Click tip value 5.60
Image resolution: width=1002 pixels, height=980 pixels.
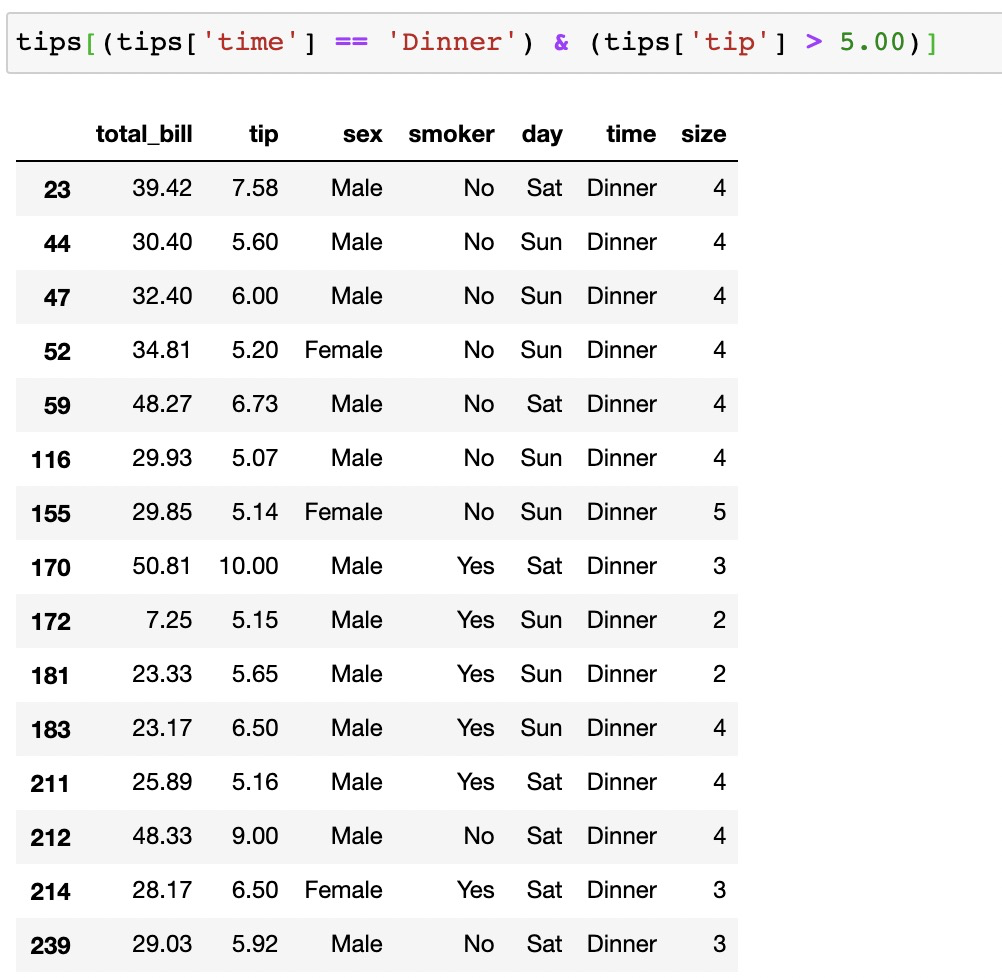254,241
